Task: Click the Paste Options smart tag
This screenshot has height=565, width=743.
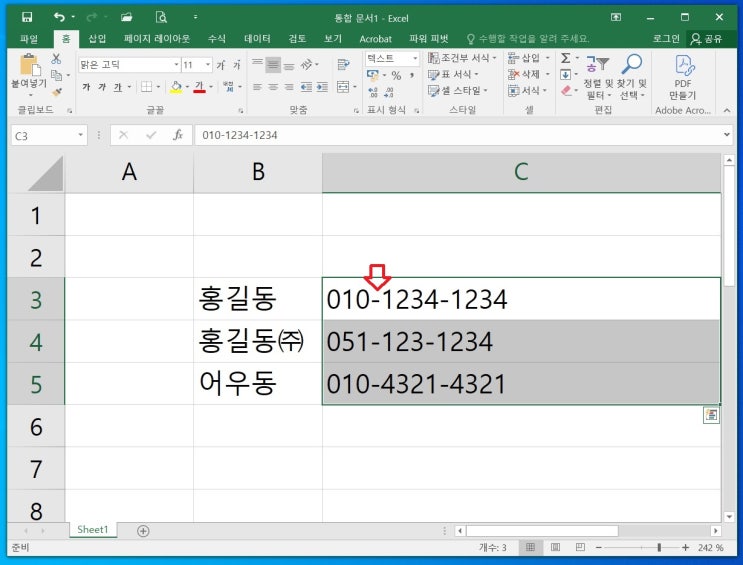Action: [x=711, y=415]
